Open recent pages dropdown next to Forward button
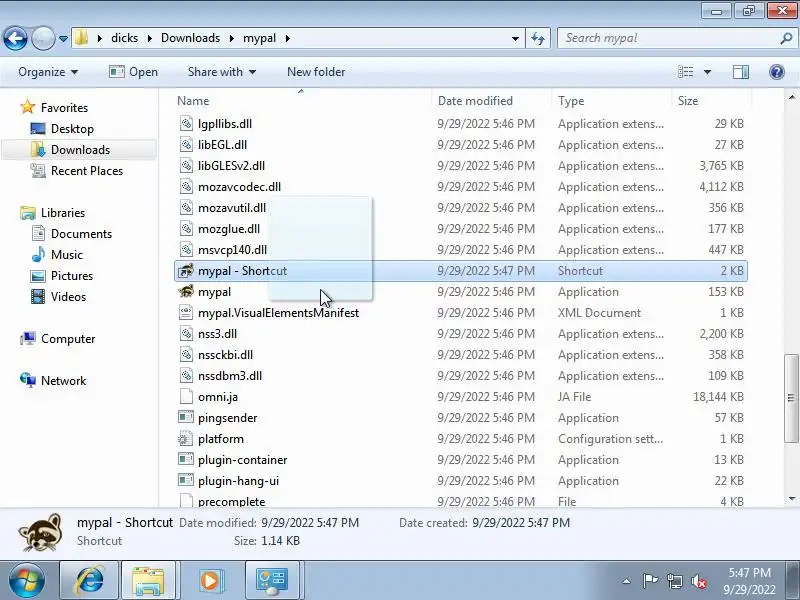The height and width of the screenshot is (600, 800). [x=63, y=38]
